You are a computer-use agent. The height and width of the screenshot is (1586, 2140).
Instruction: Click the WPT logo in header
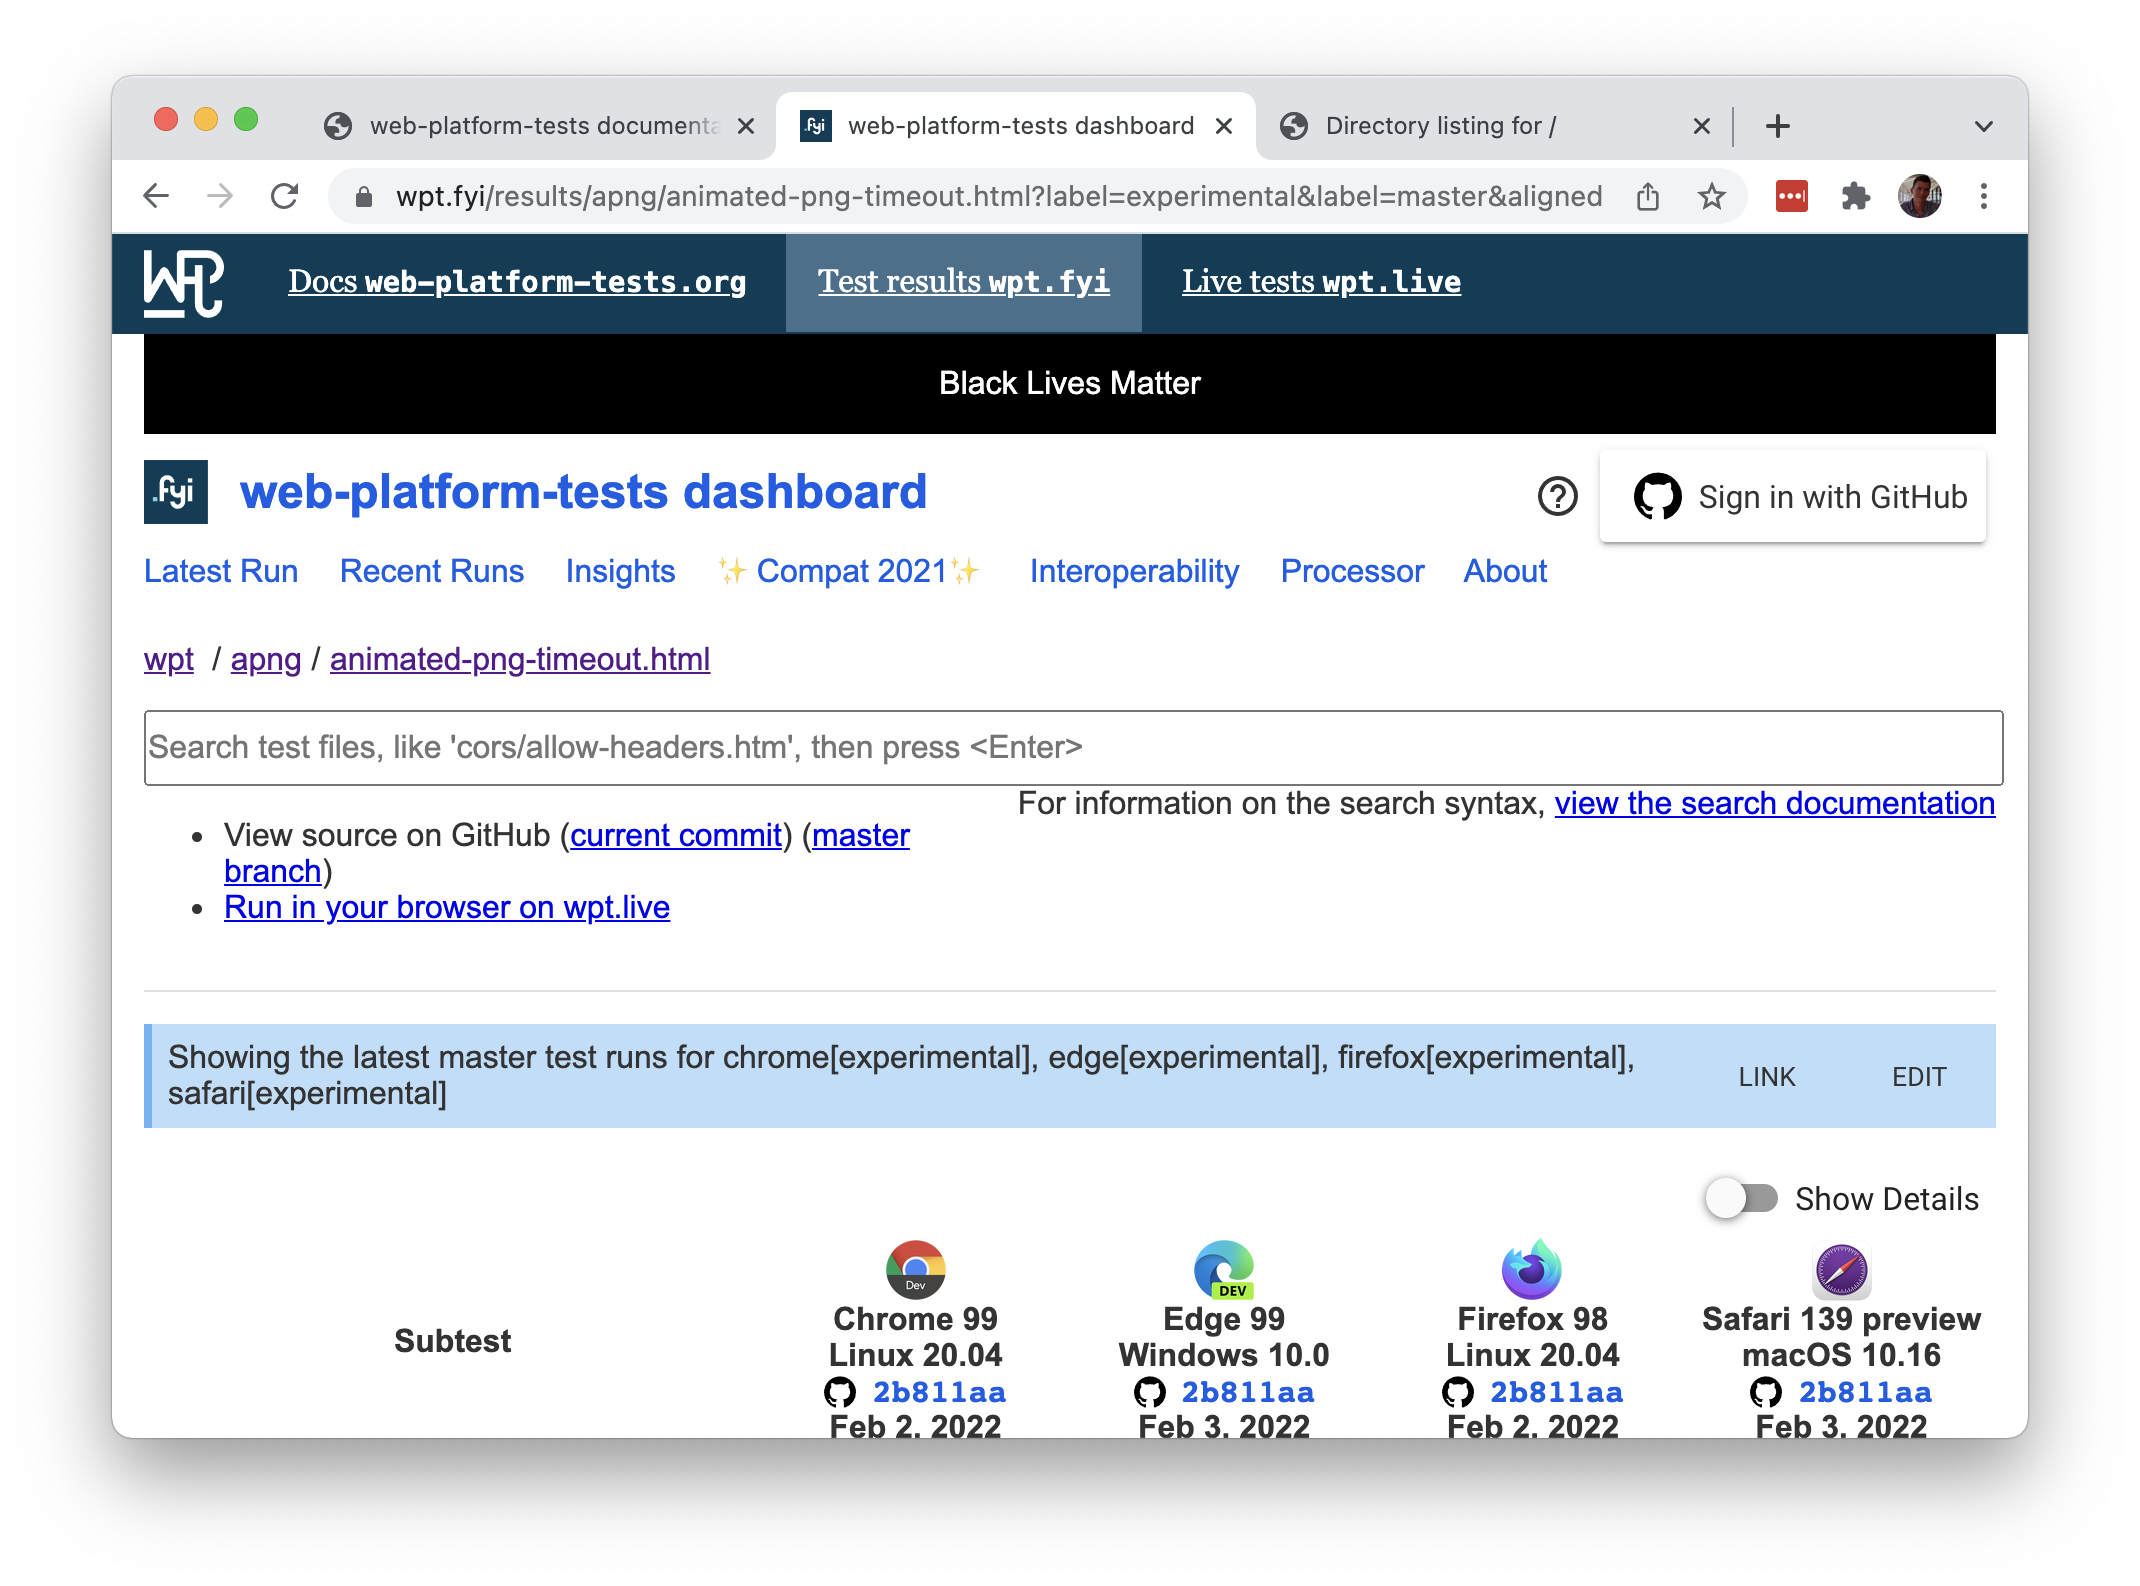(x=183, y=283)
